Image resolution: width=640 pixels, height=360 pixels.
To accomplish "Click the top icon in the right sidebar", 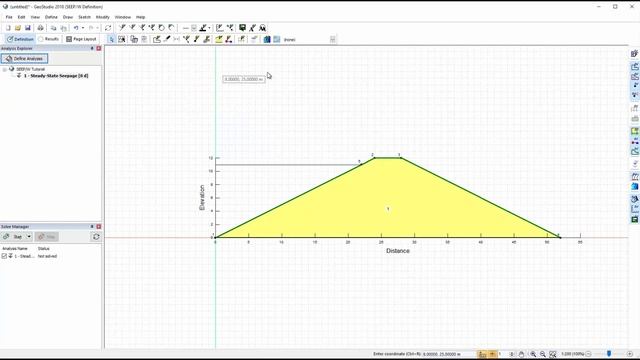I will coord(635,53).
